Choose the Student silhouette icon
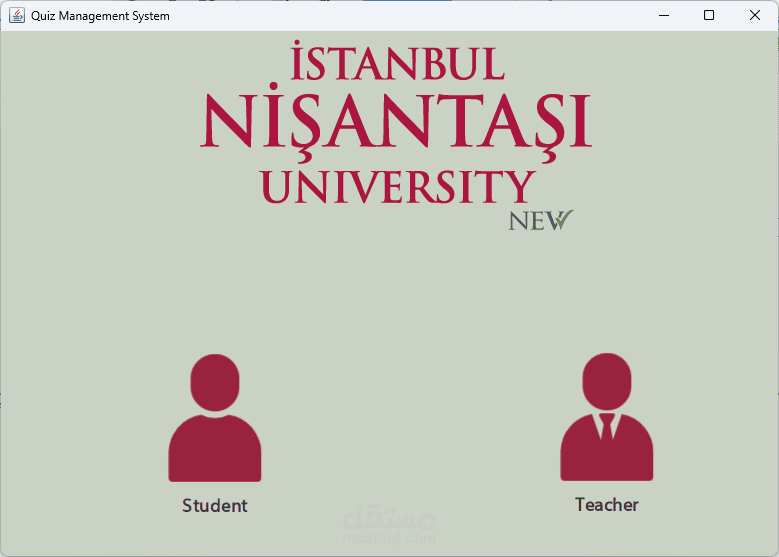The height and width of the screenshot is (557, 779). point(215,418)
